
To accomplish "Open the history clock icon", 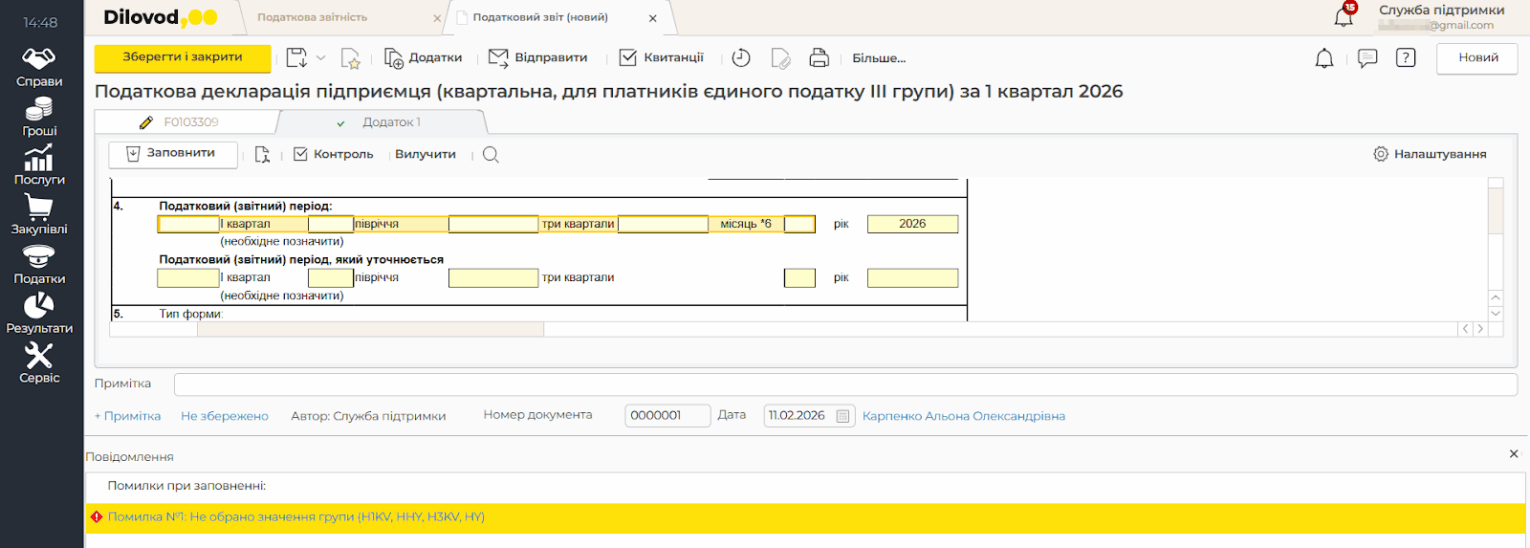I will [740, 58].
